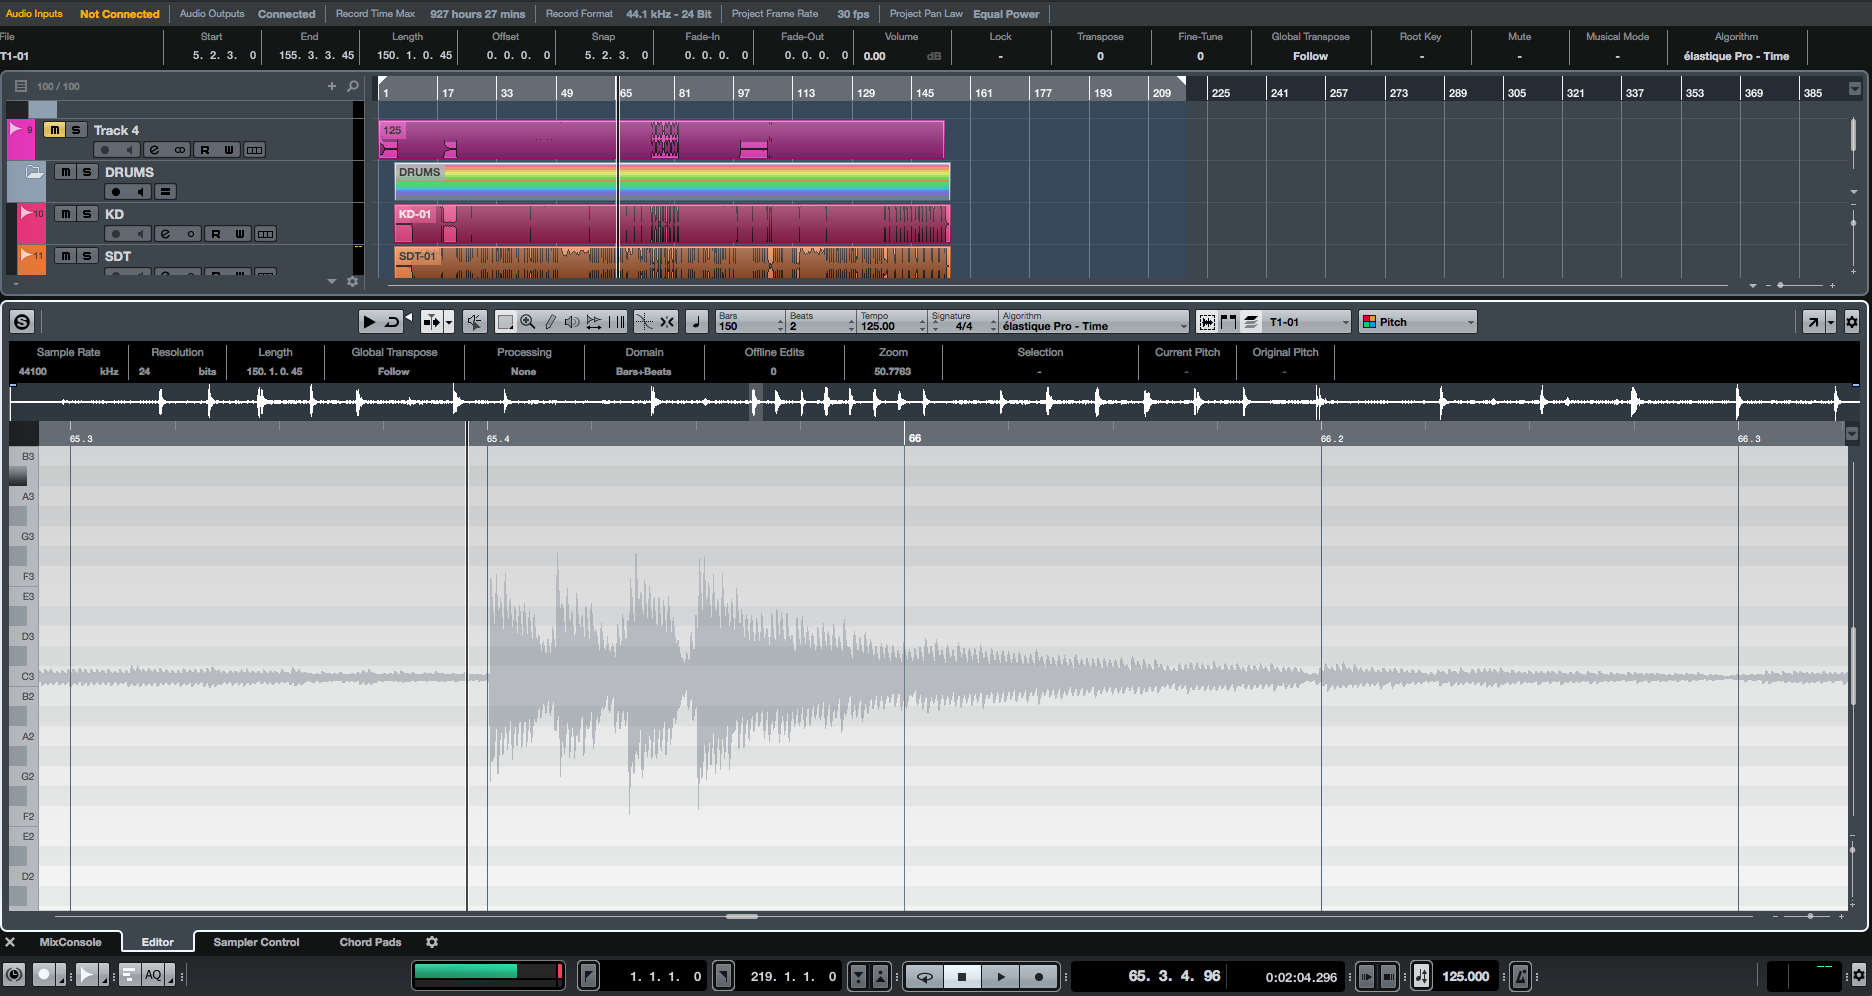Toggle the tempo track button
The image size is (1872, 996).
coord(1421,977)
